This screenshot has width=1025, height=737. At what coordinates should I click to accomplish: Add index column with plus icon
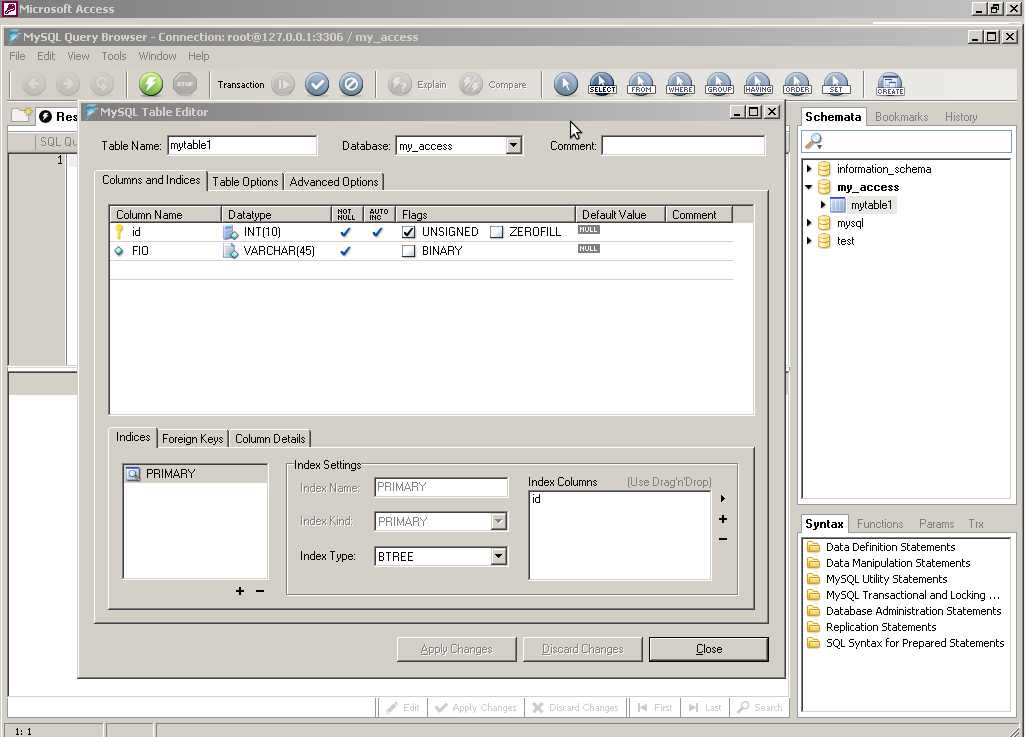point(723,519)
